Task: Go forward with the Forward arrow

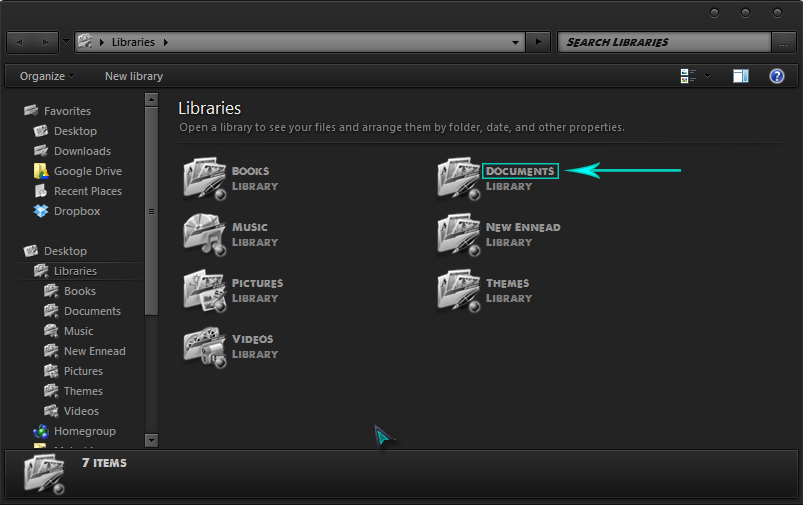Action: [x=45, y=43]
